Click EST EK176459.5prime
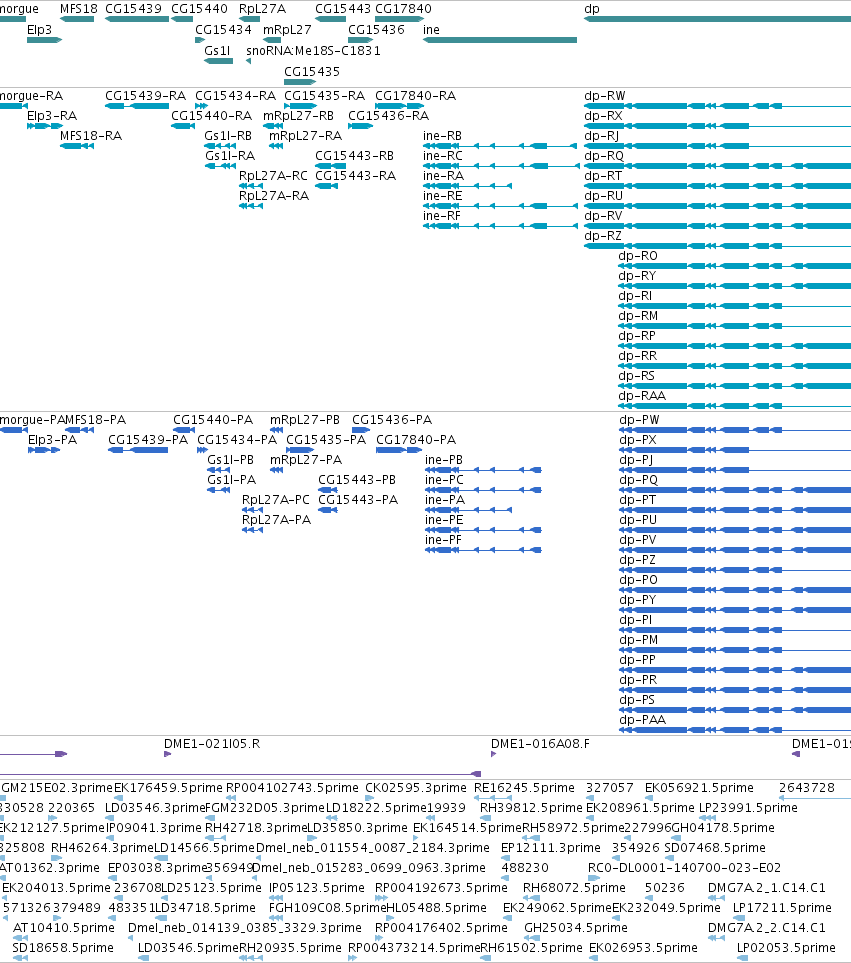 (168, 787)
